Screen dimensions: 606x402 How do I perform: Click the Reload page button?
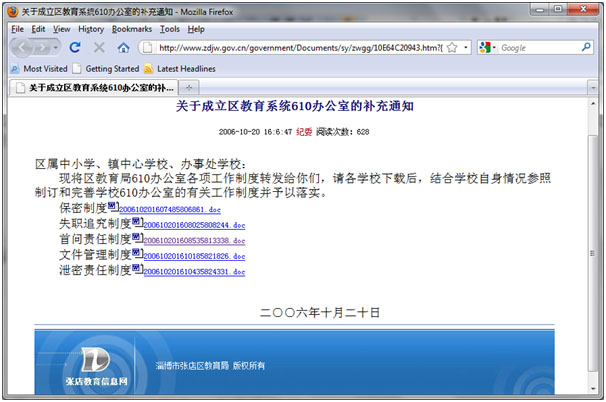click(75, 48)
